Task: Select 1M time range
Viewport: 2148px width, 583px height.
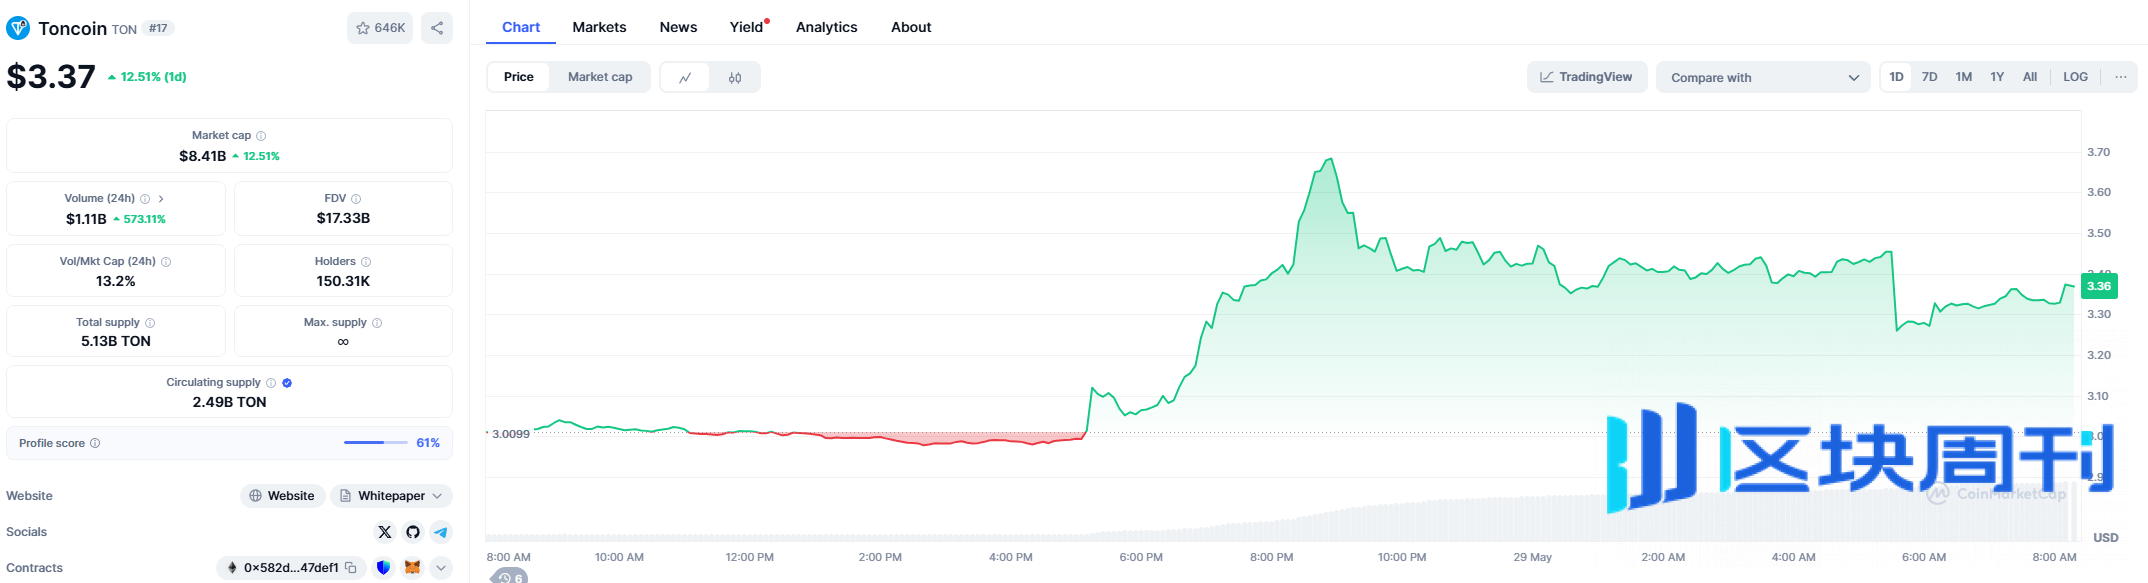Action: [x=1963, y=77]
